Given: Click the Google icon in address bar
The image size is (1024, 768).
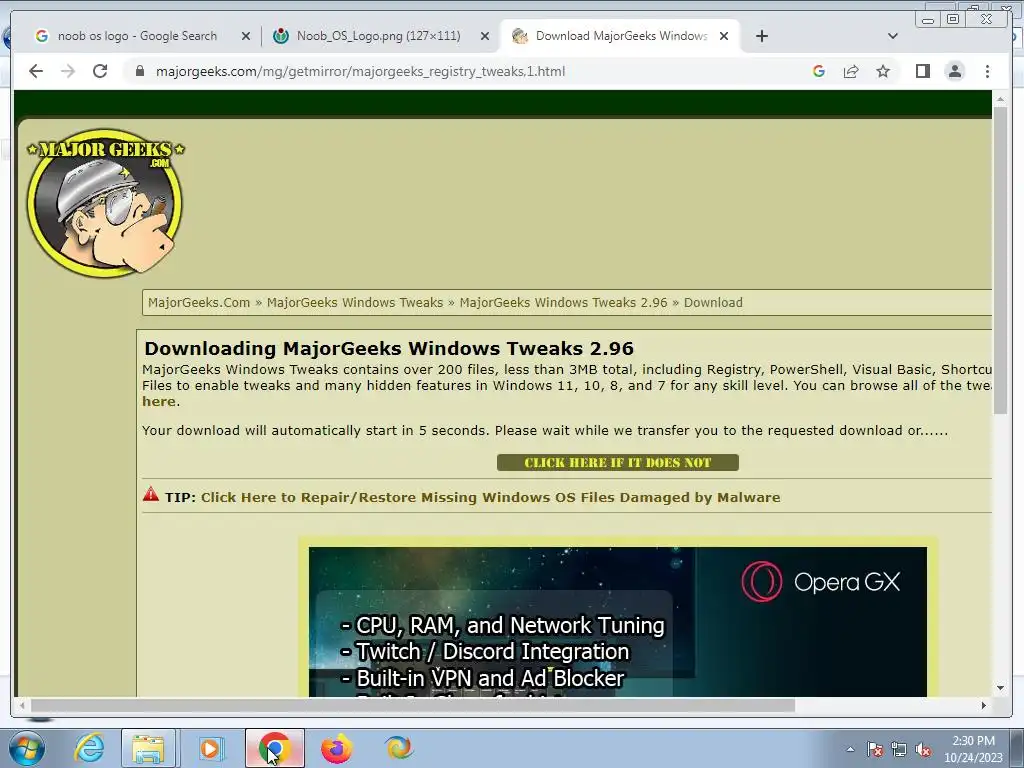Looking at the screenshot, I should 819,71.
